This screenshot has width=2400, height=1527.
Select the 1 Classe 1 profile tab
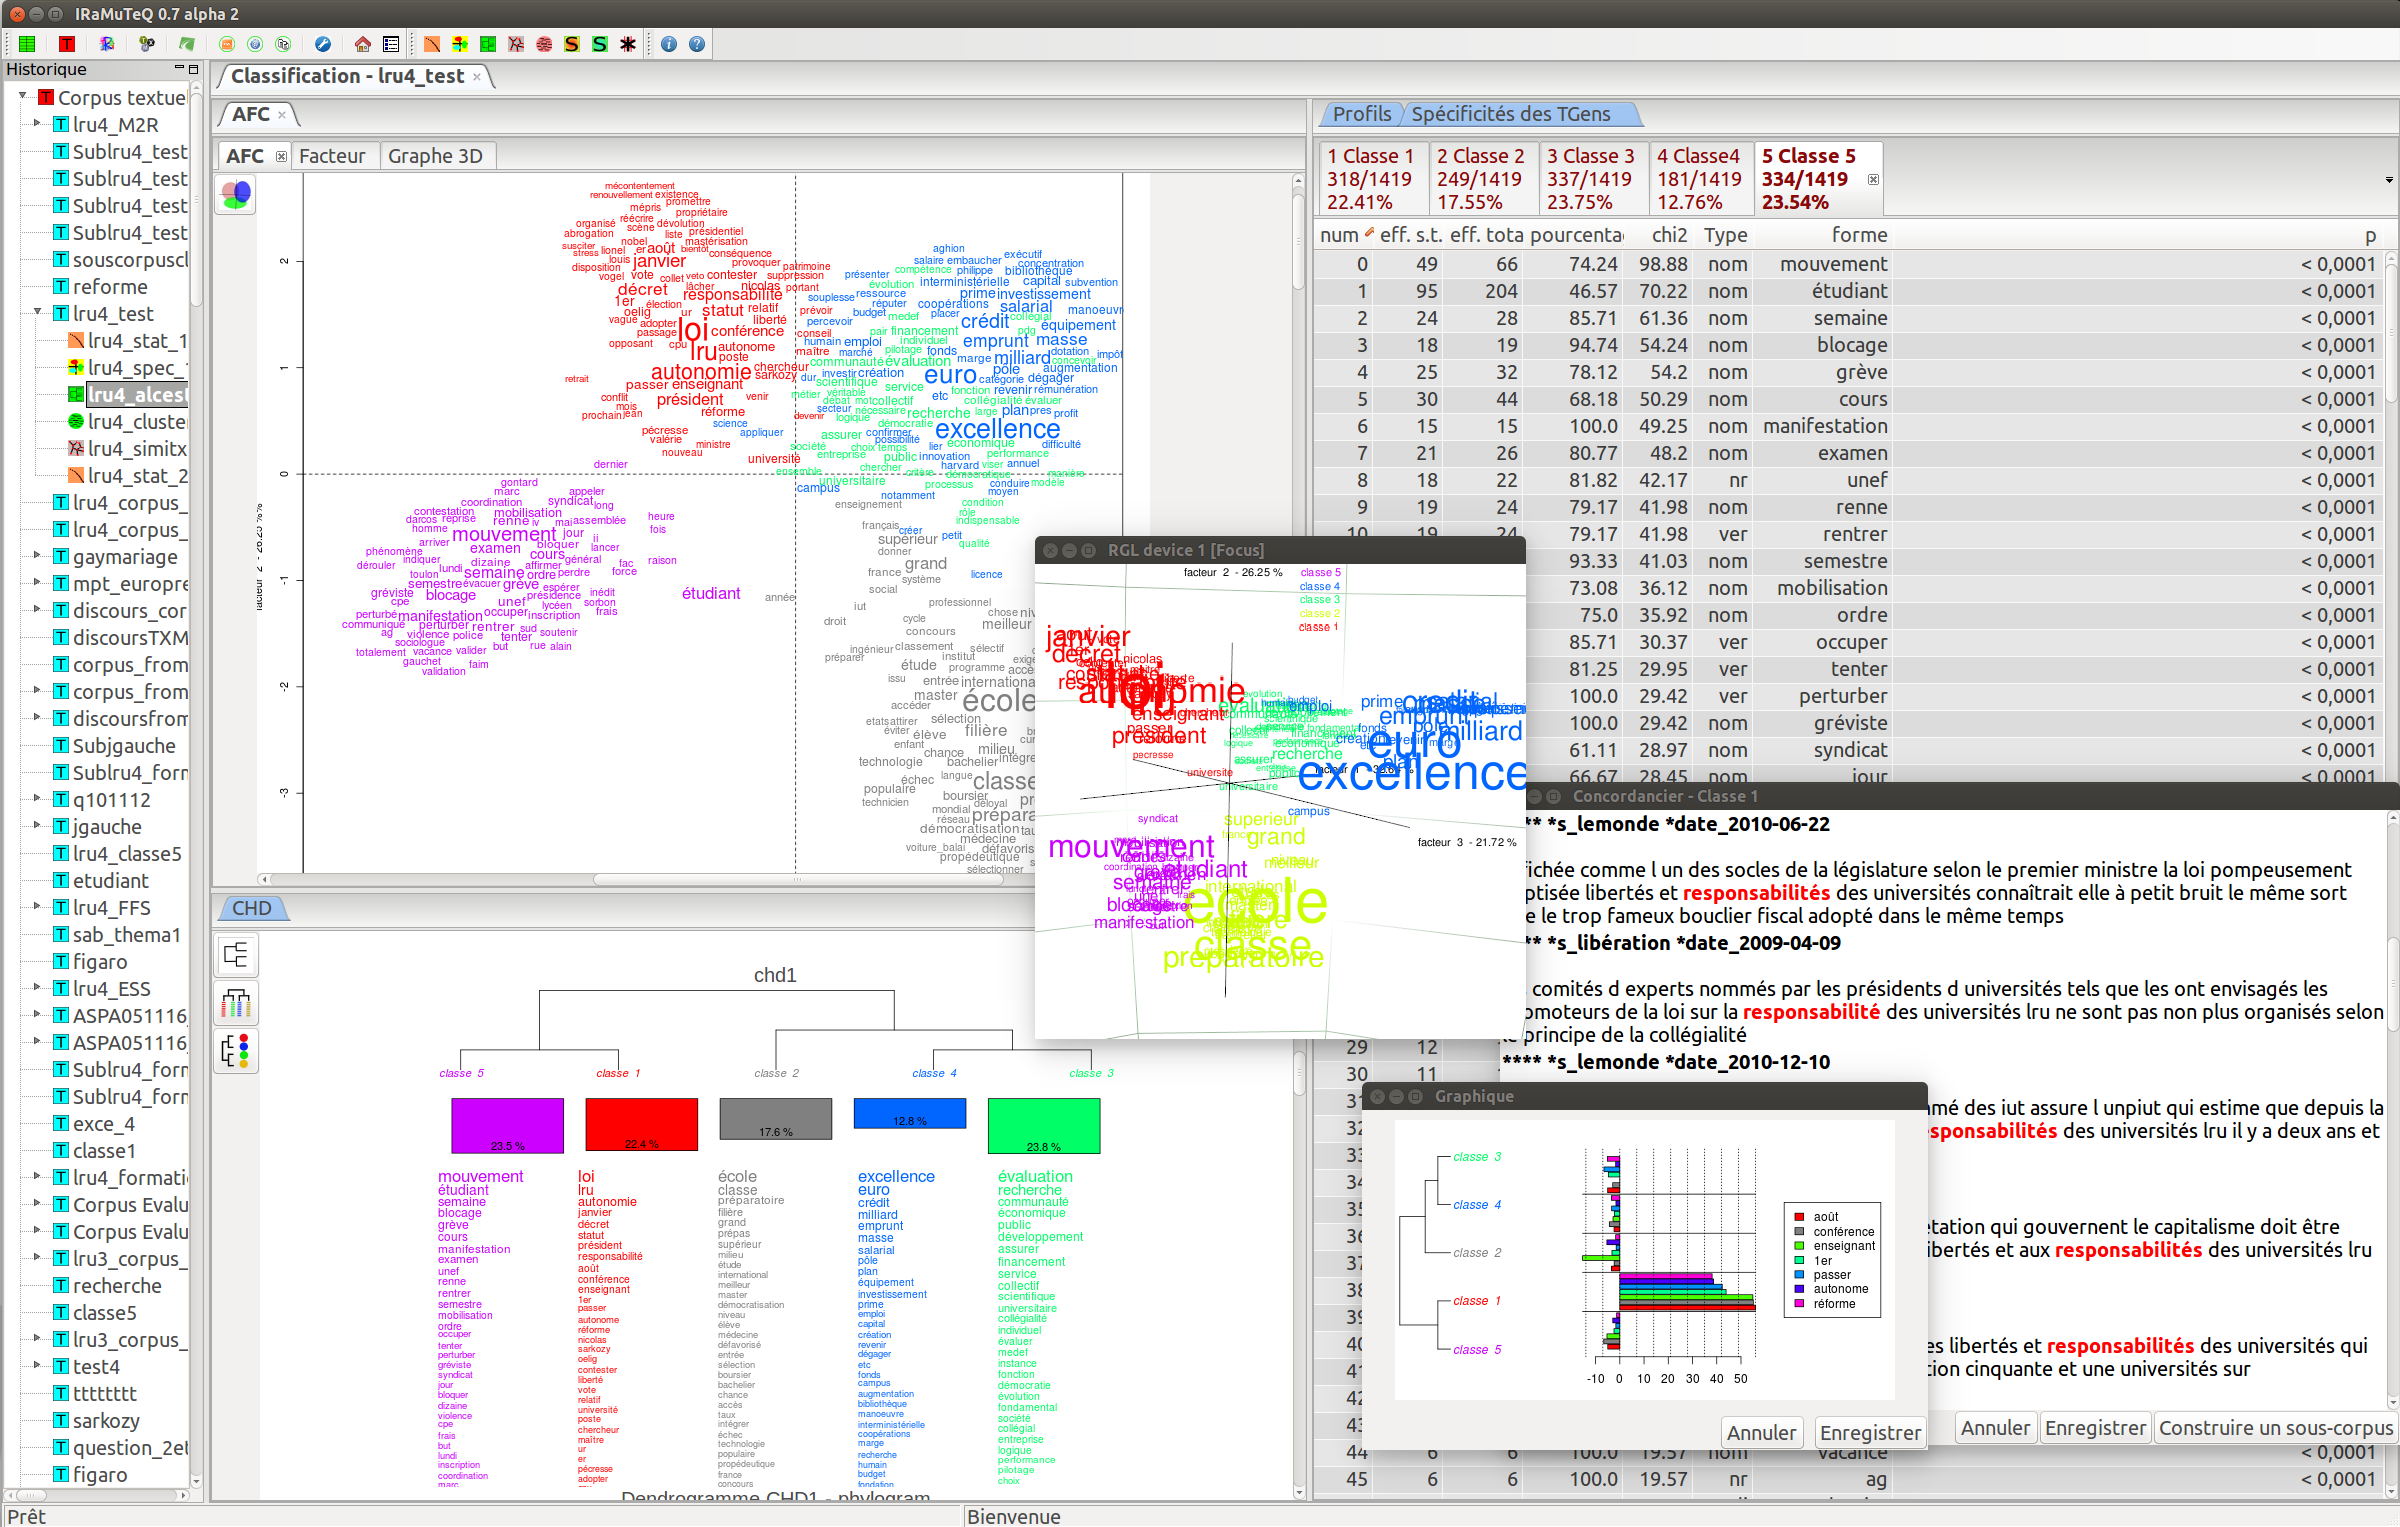pos(1369,178)
